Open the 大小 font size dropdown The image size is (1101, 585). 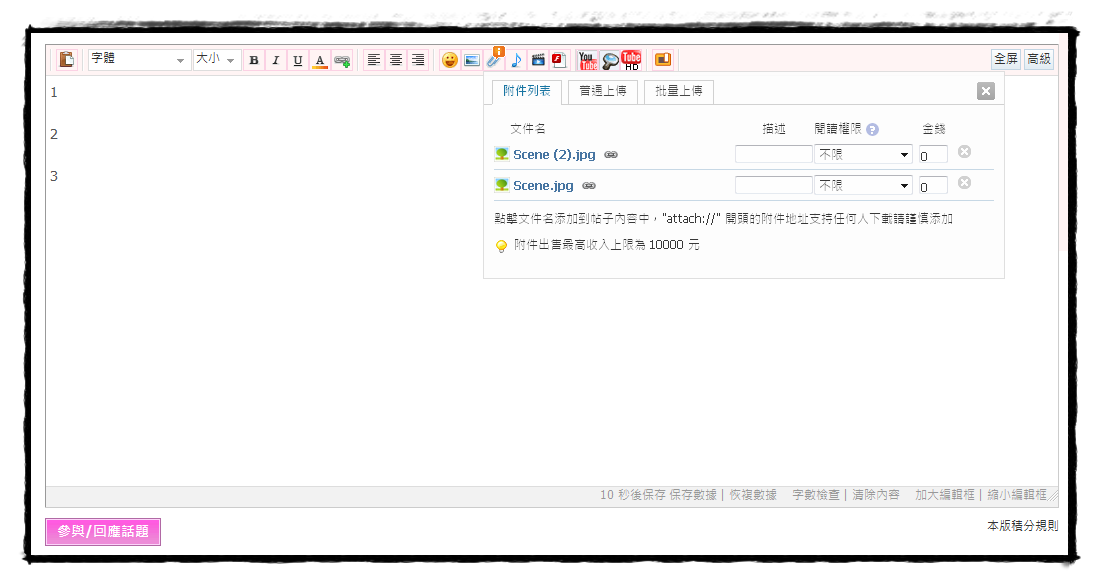[x=217, y=60]
